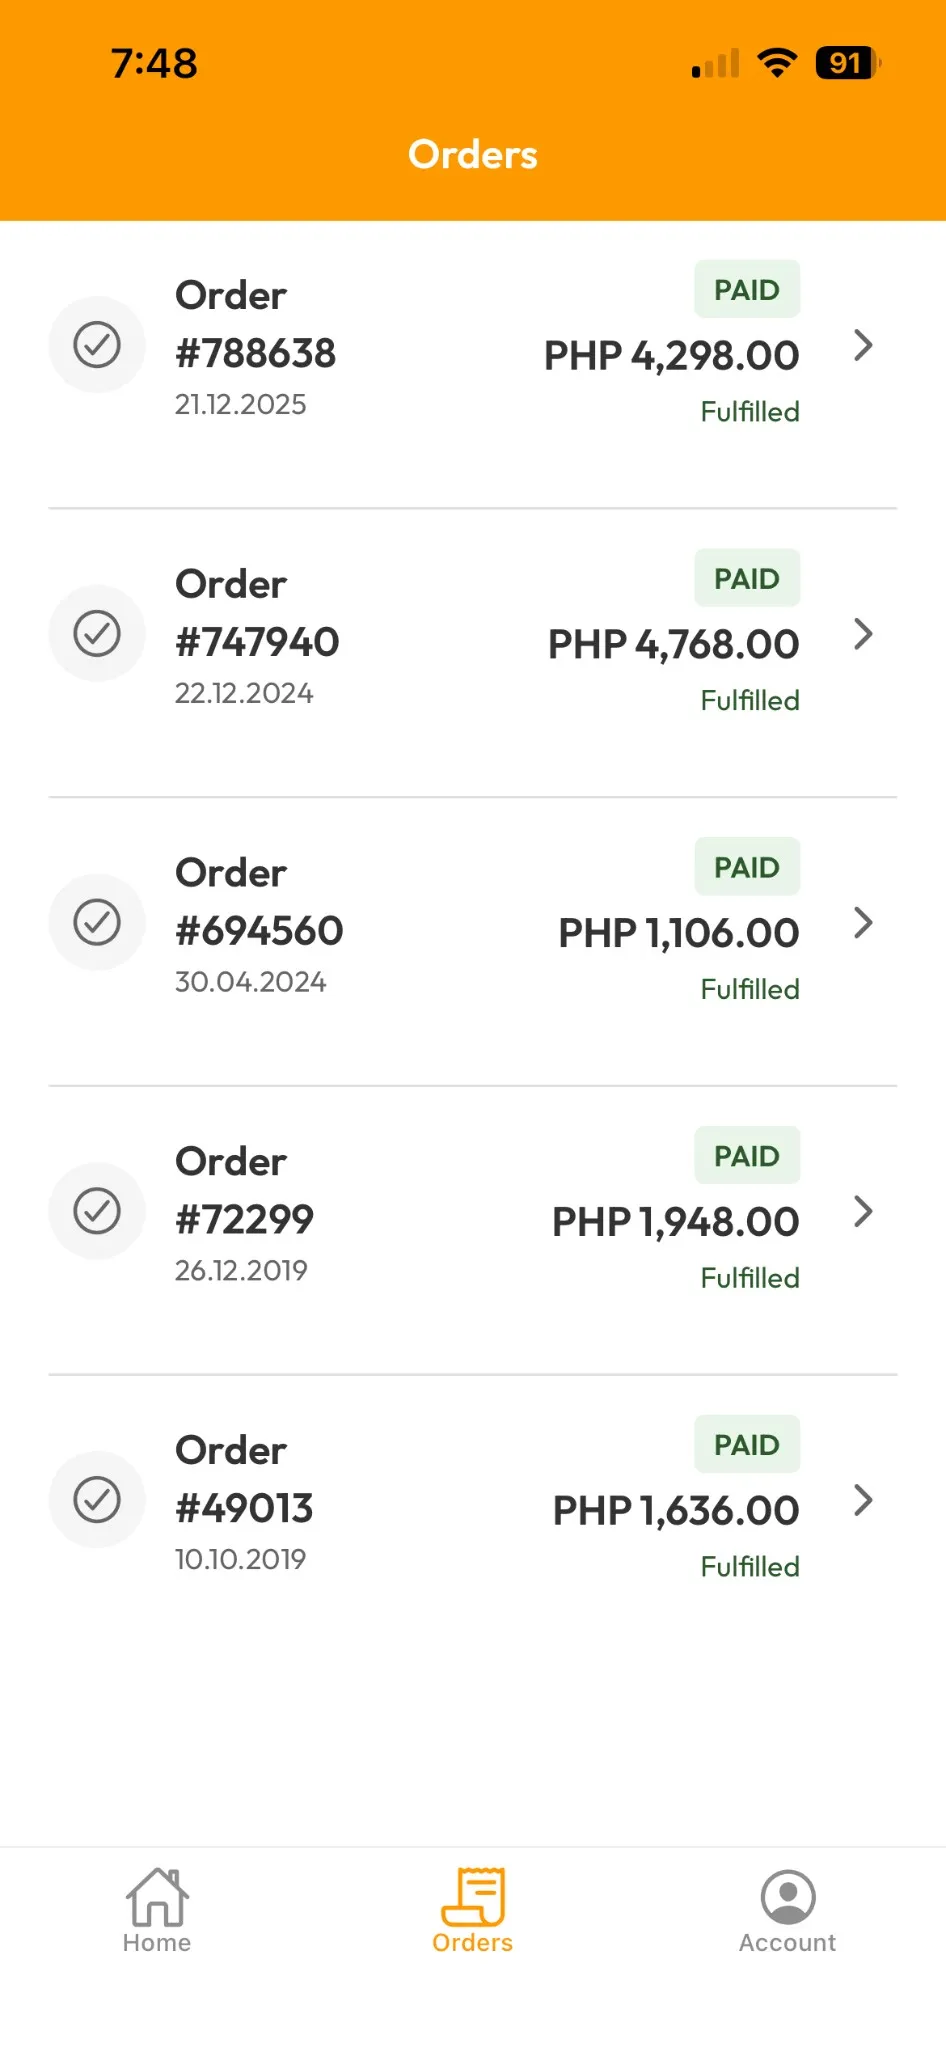Tap the PHP 1,948.00 order amount
Image resolution: width=946 pixels, height=2048 pixels.
(676, 1222)
